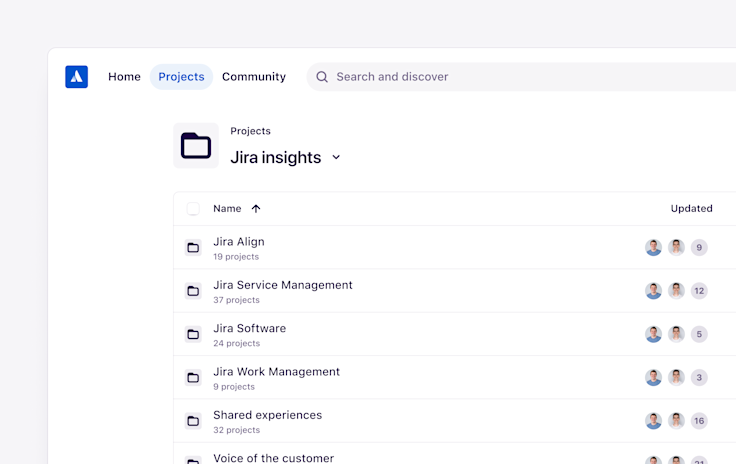736x464 pixels.
Task: Sort by the Name column header
Action: pos(227,208)
